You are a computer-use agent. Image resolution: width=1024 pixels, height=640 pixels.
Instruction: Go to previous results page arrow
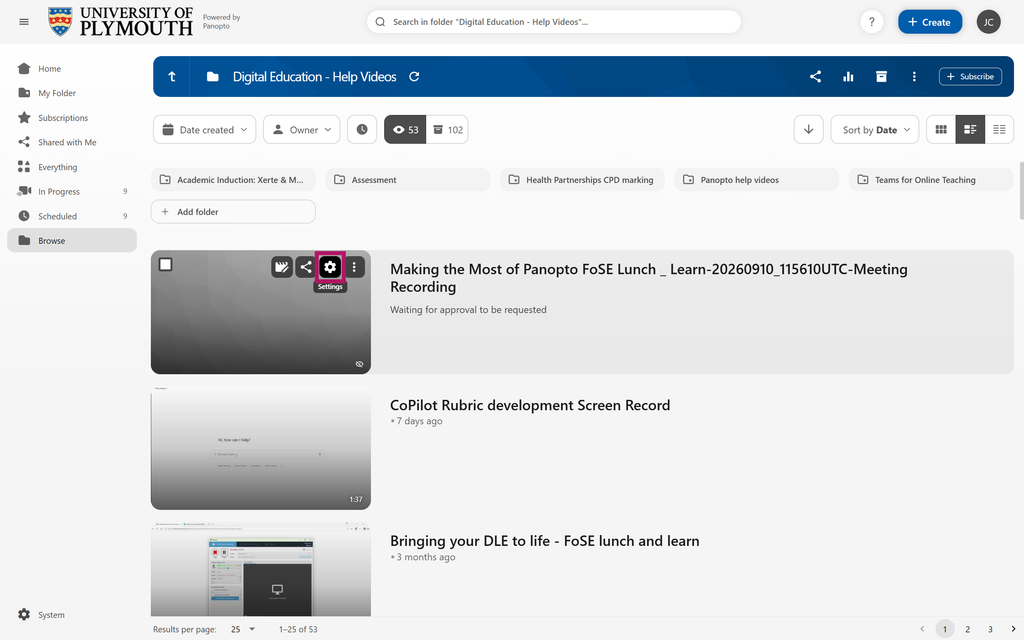pos(922,629)
